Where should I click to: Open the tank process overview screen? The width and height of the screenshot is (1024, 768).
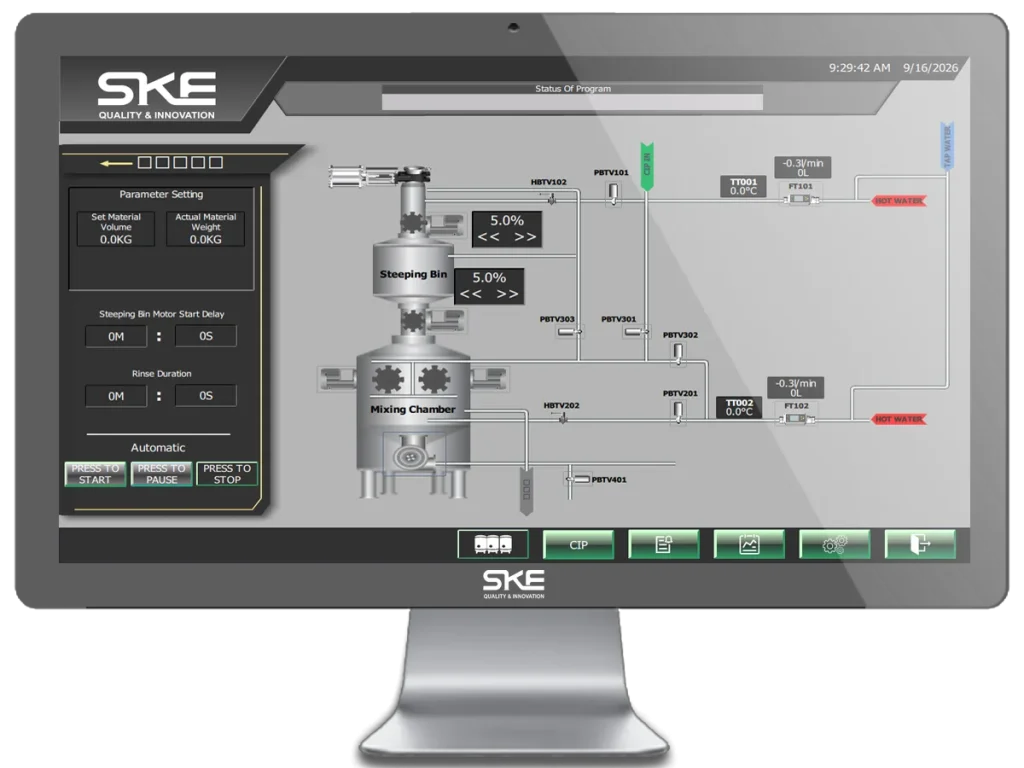tap(493, 544)
